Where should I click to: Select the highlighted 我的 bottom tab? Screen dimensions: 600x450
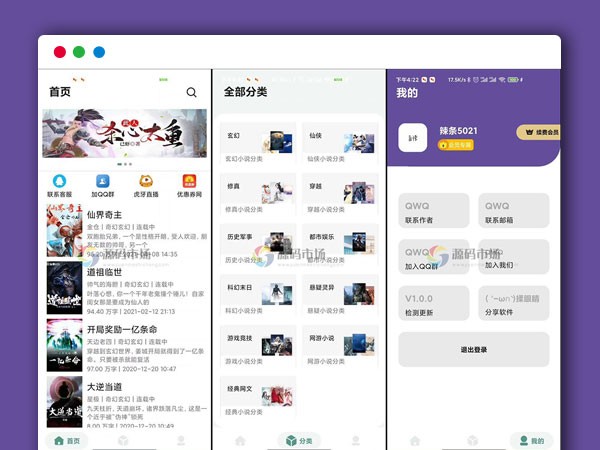pyautogui.click(x=531, y=440)
